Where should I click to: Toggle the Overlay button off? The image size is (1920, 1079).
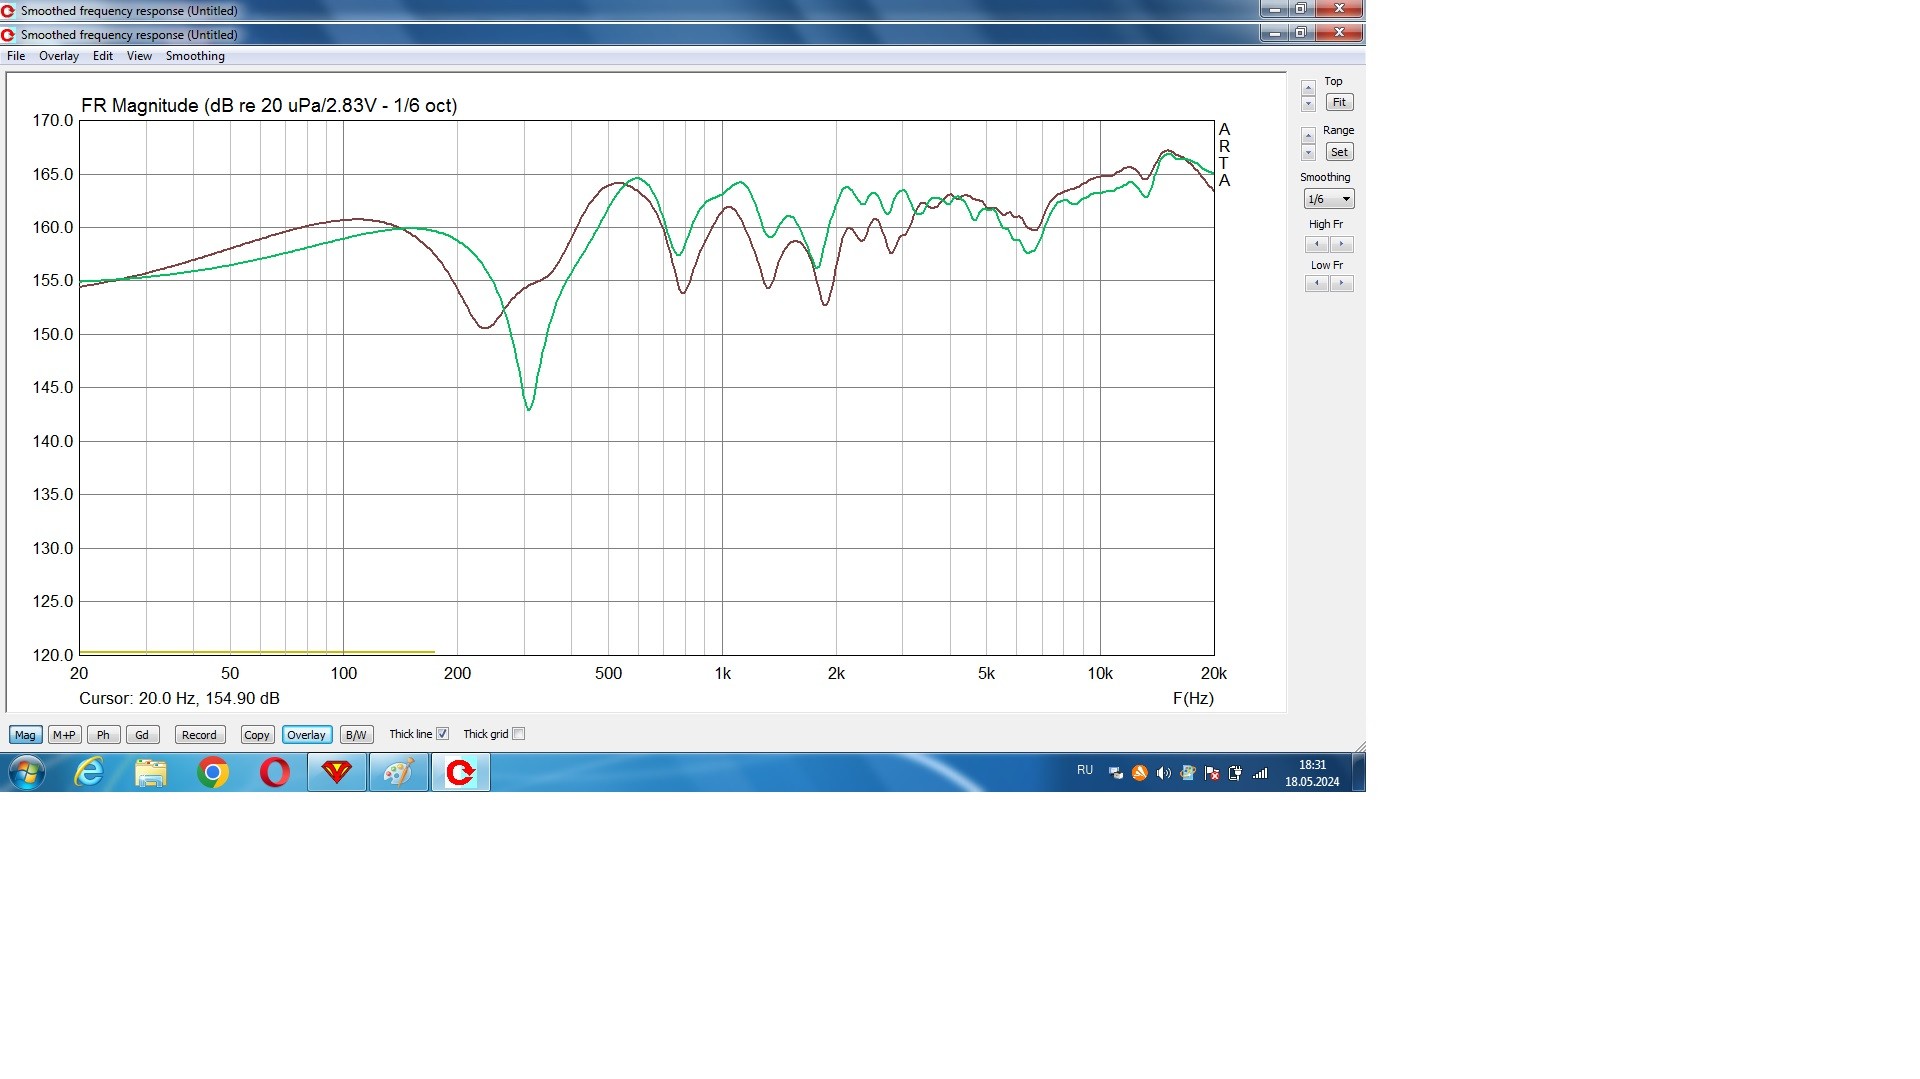(306, 735)
